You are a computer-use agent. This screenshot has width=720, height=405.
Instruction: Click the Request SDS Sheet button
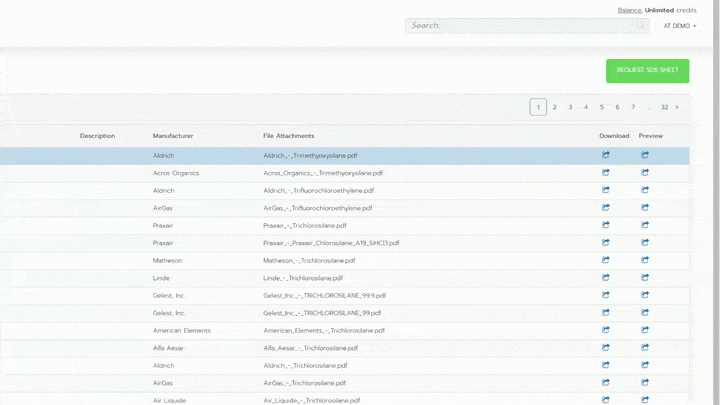[x=647, y=71]
